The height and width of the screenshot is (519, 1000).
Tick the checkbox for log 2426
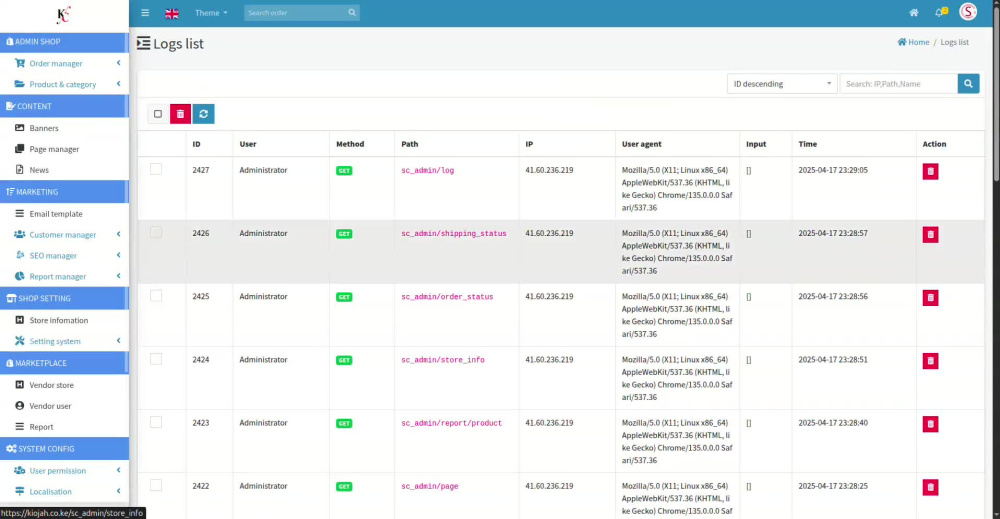pyautogui.click(x=156, y=232)
